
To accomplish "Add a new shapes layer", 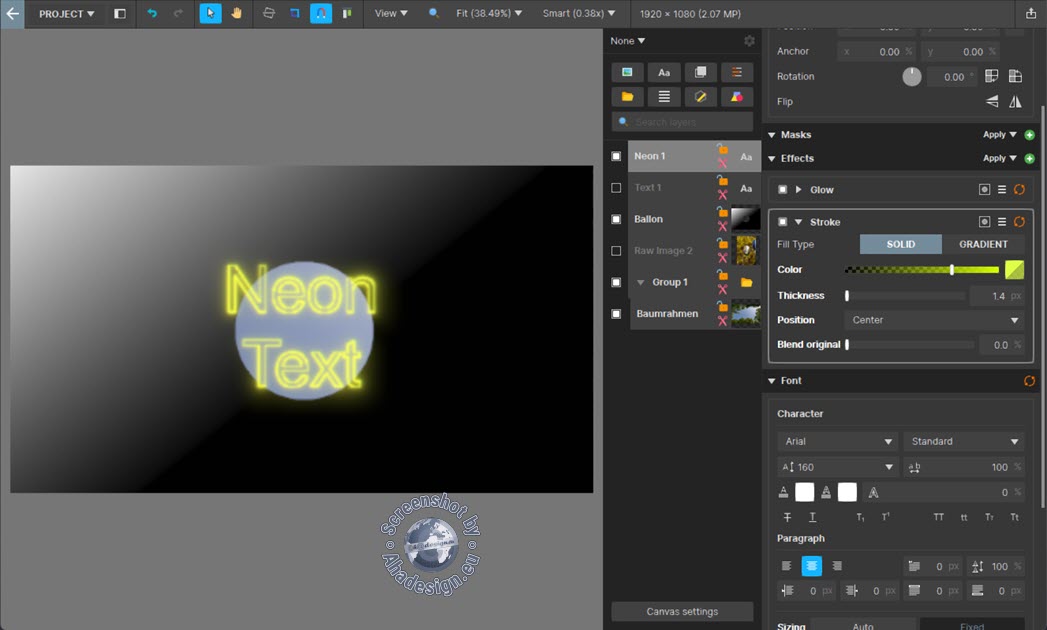I will click(737, 97).
